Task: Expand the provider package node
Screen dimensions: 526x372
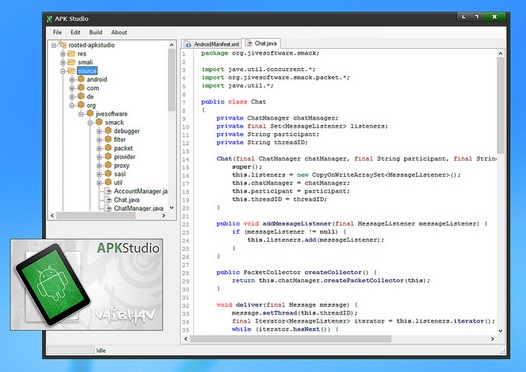Action: (99, 157)
